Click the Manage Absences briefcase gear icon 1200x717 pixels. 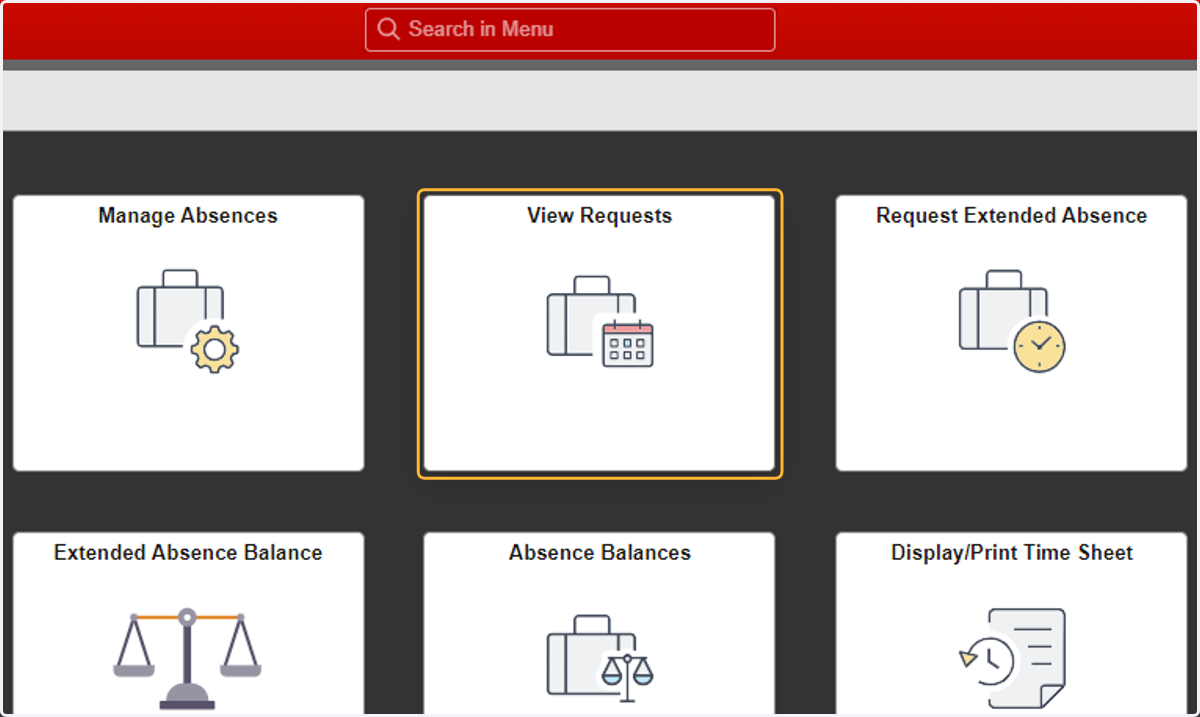click(188, 321)
